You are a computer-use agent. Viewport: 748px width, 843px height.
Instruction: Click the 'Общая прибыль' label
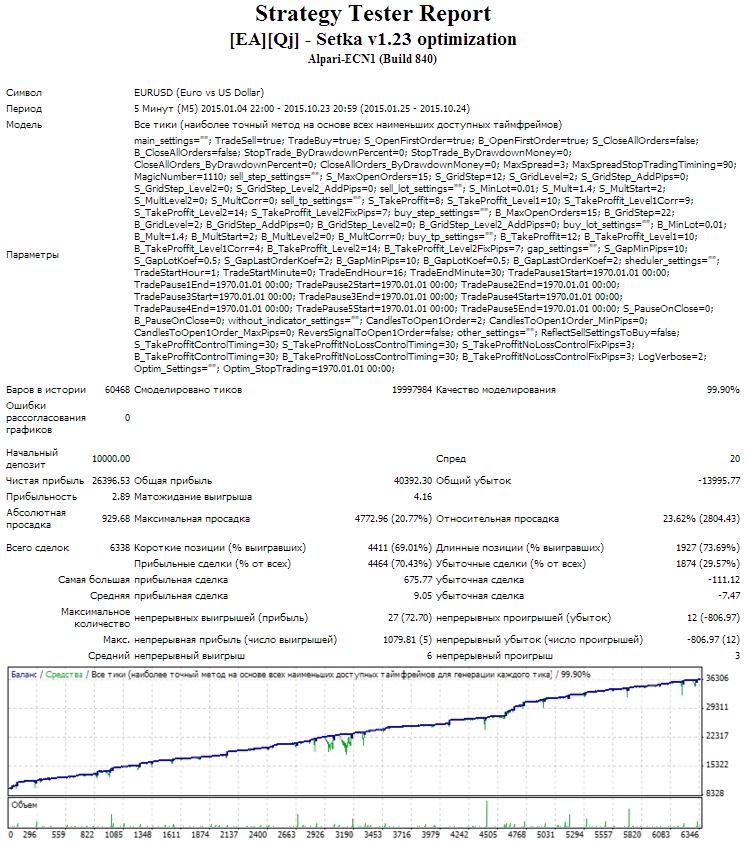pos(173,481)
